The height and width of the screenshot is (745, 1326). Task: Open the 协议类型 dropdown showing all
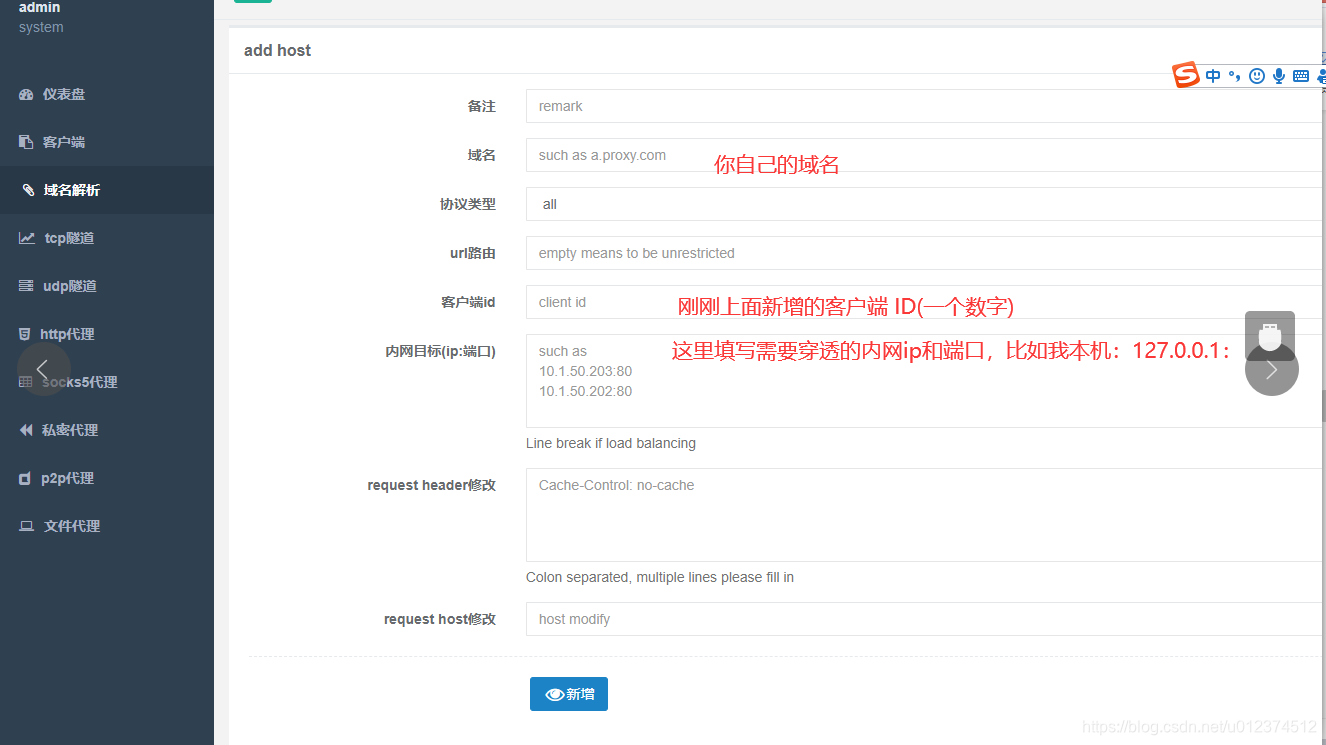[x=925, y=204]
